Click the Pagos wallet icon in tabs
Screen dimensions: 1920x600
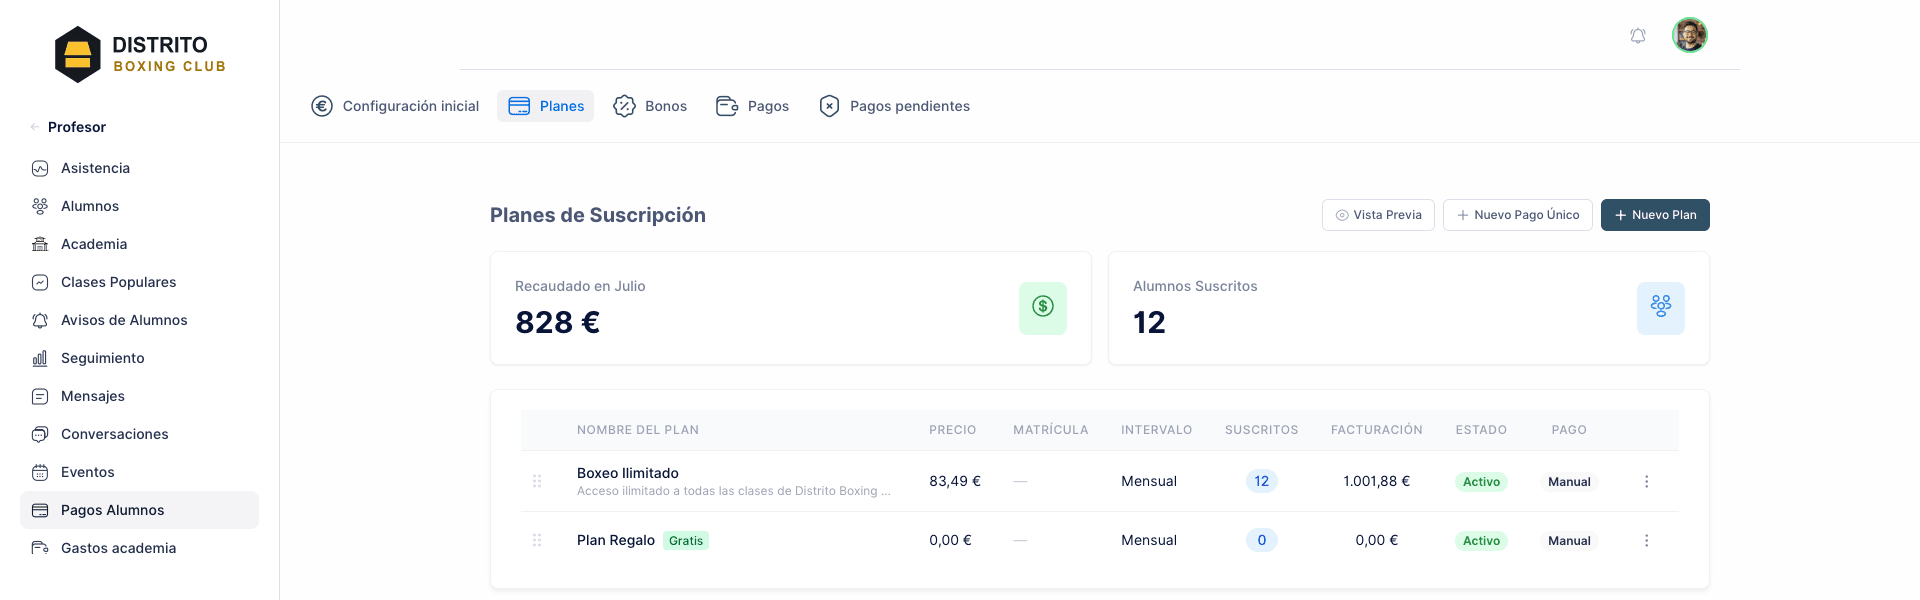[727, 106]
